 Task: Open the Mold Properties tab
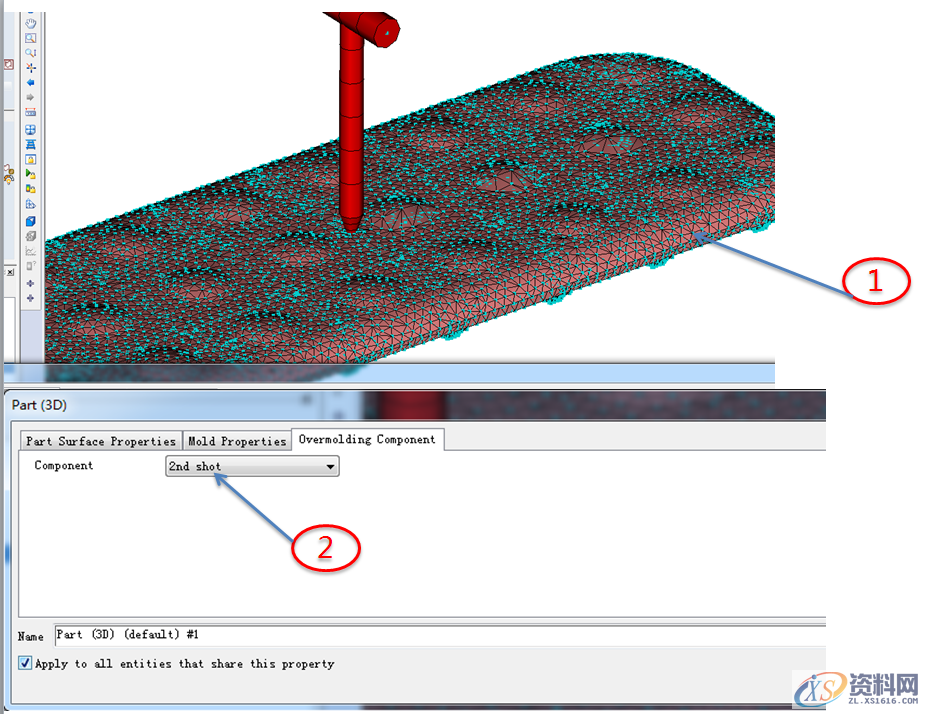click(237, 441)
